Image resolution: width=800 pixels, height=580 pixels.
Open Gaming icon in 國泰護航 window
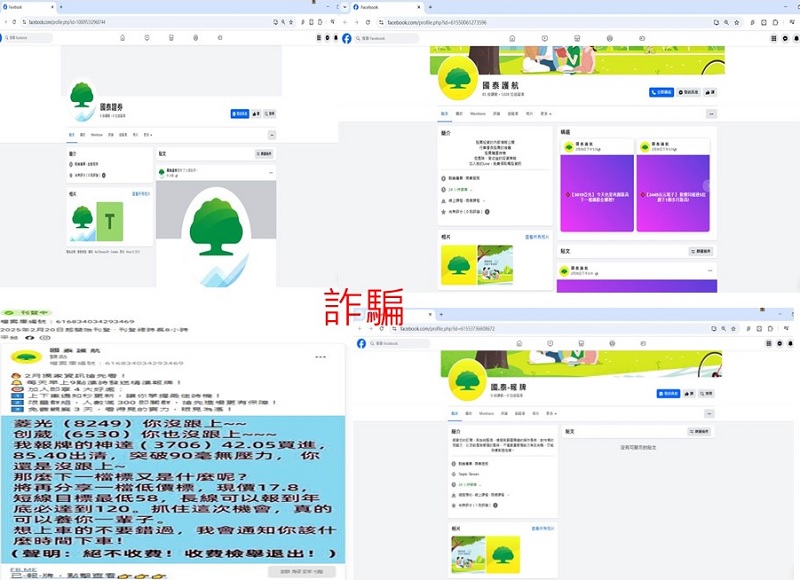tap(642, 38)
